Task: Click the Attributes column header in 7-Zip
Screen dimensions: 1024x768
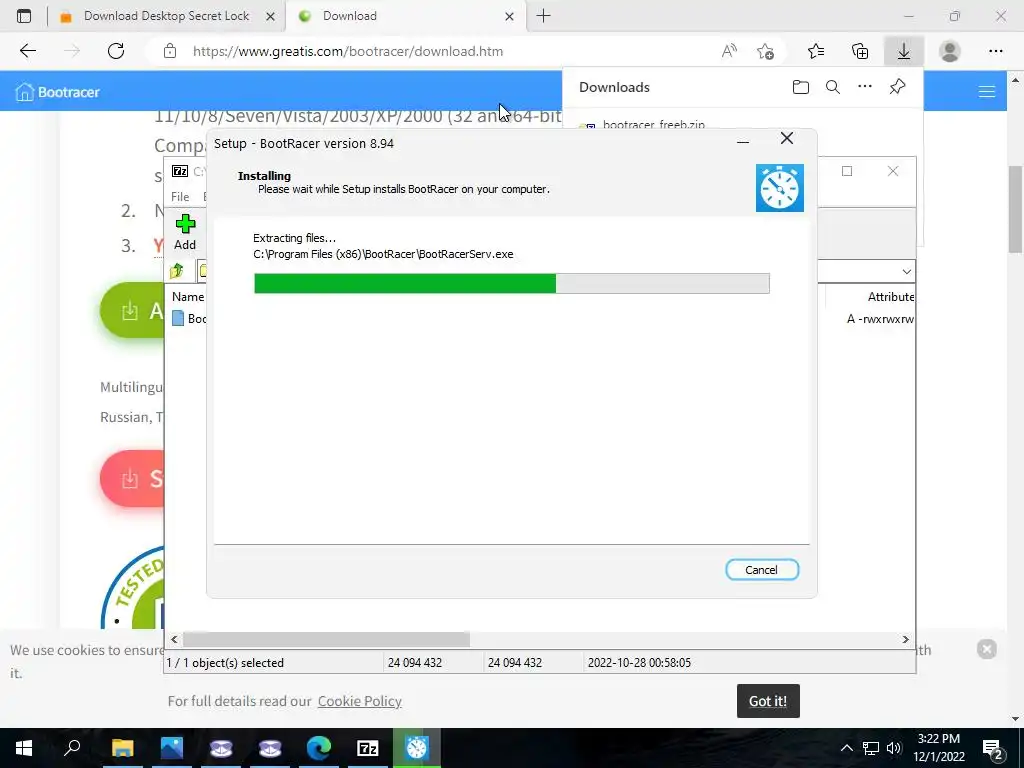Action: [x=890, y=296]
